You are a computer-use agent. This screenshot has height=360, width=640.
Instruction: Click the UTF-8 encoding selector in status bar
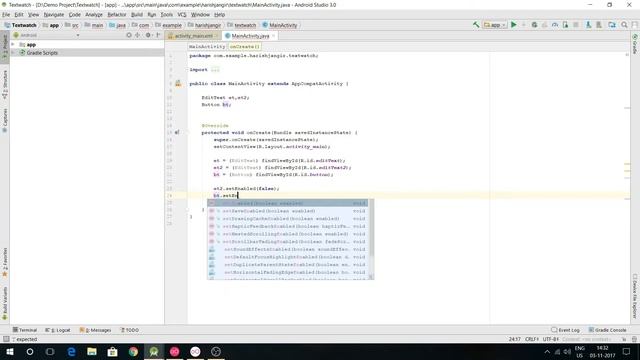tap(551, 339)
